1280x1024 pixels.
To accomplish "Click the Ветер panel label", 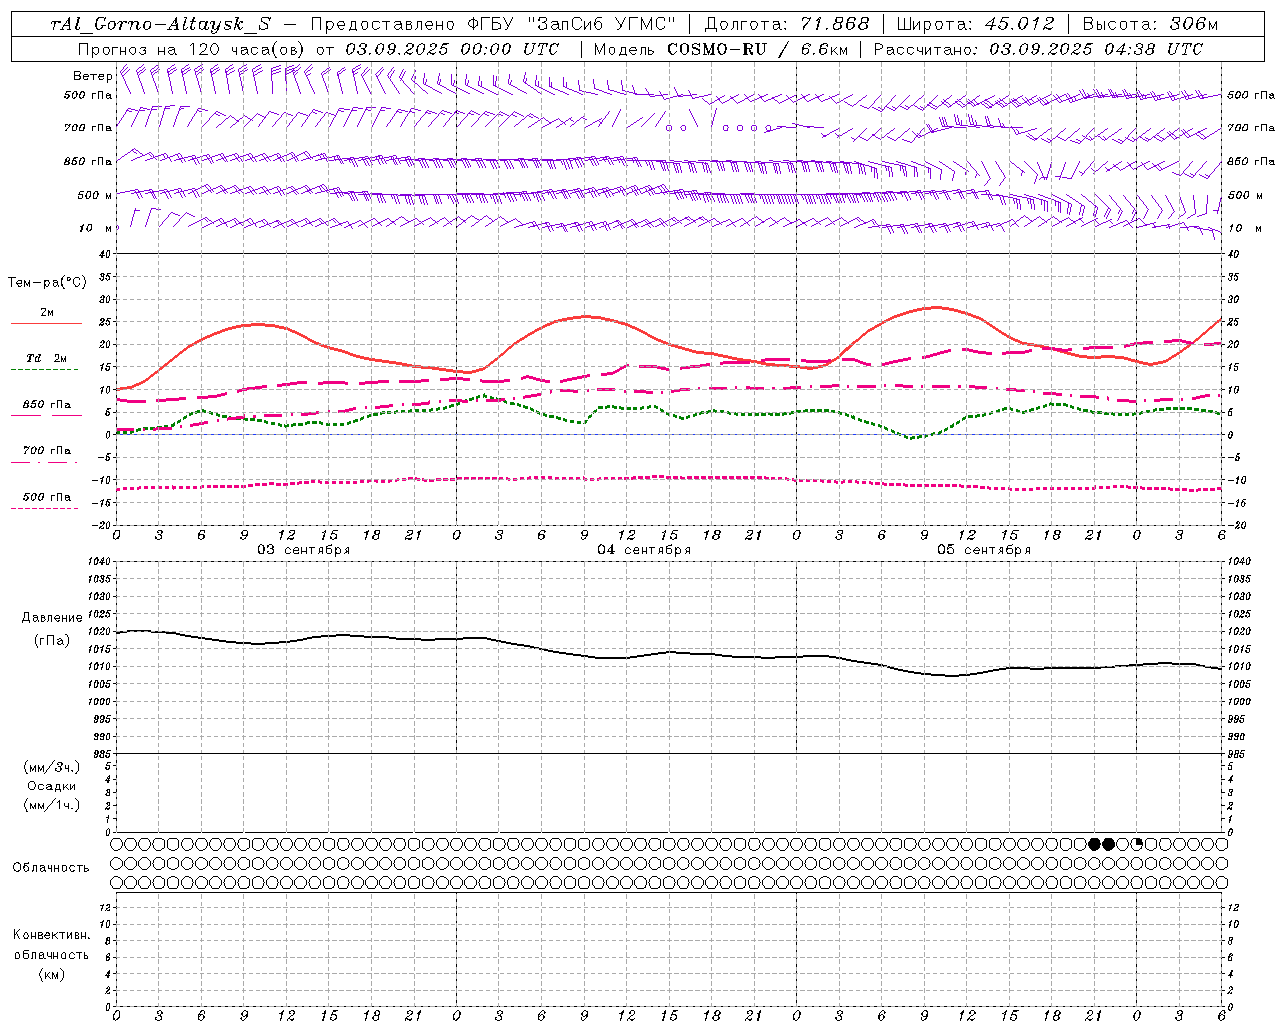I will (92, 76).
